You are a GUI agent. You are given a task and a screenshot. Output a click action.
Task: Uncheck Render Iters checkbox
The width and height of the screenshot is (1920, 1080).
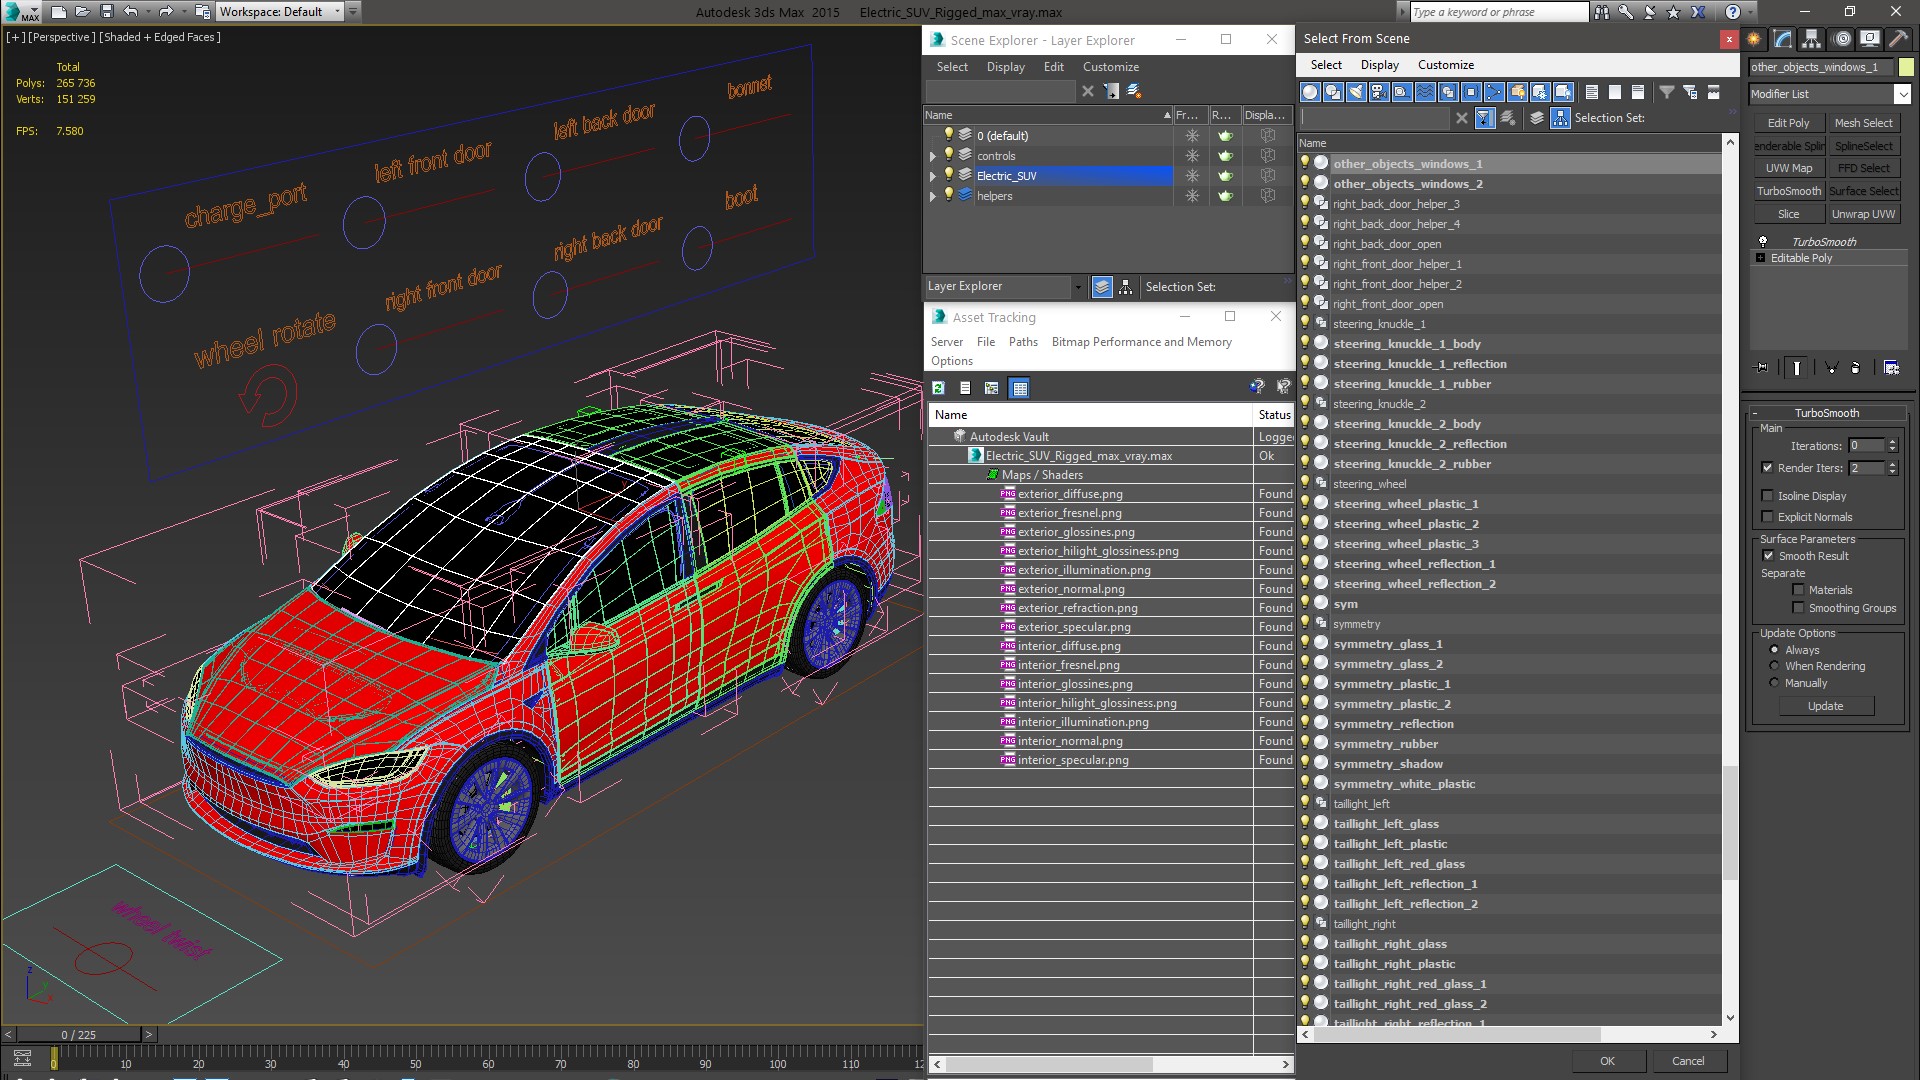click(x=1767, y=467)
